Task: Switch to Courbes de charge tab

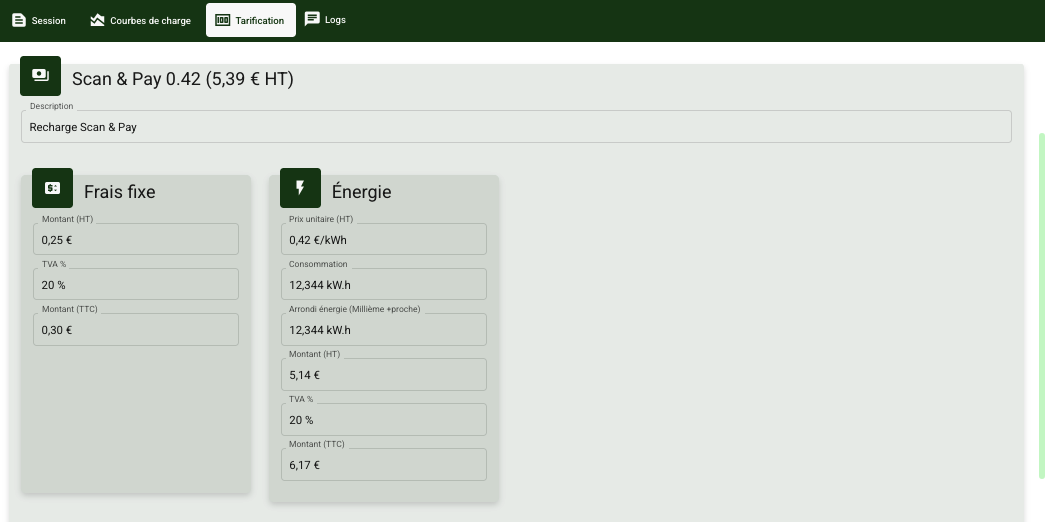Action: pyautogui.click(x=140, y=20)
